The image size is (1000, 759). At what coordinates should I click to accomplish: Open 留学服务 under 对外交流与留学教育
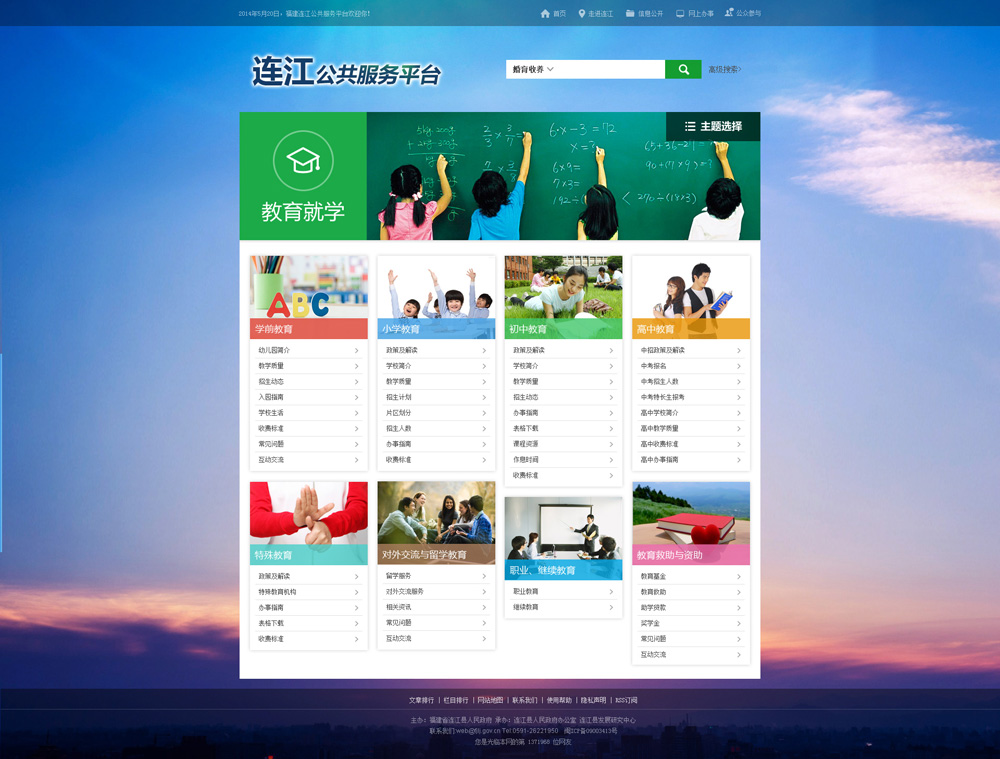tap(399, 576)
